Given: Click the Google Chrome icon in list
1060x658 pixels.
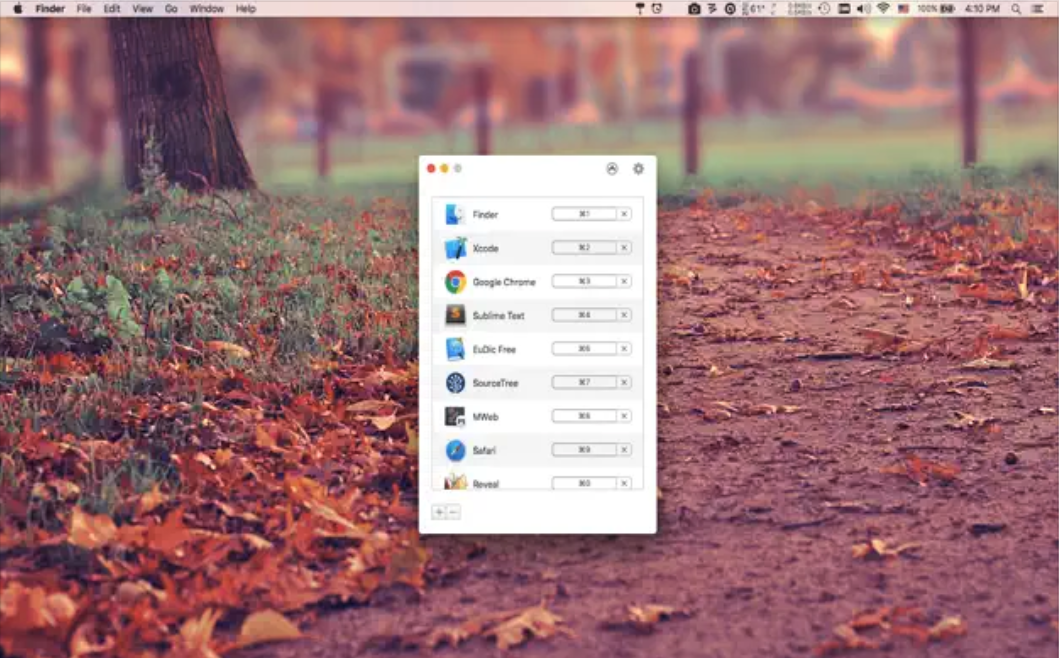Looking at the screenshot, I should 455,282.
